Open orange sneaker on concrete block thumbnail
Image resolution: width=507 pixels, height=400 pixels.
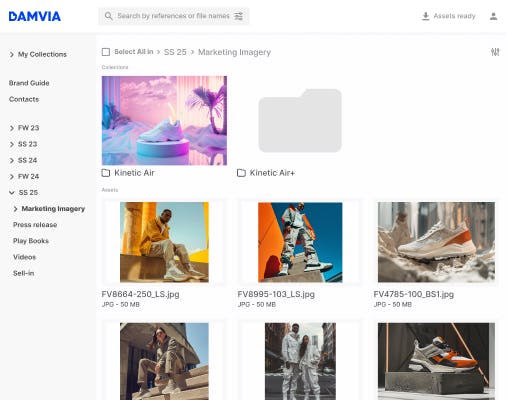[x=436, y=361]
